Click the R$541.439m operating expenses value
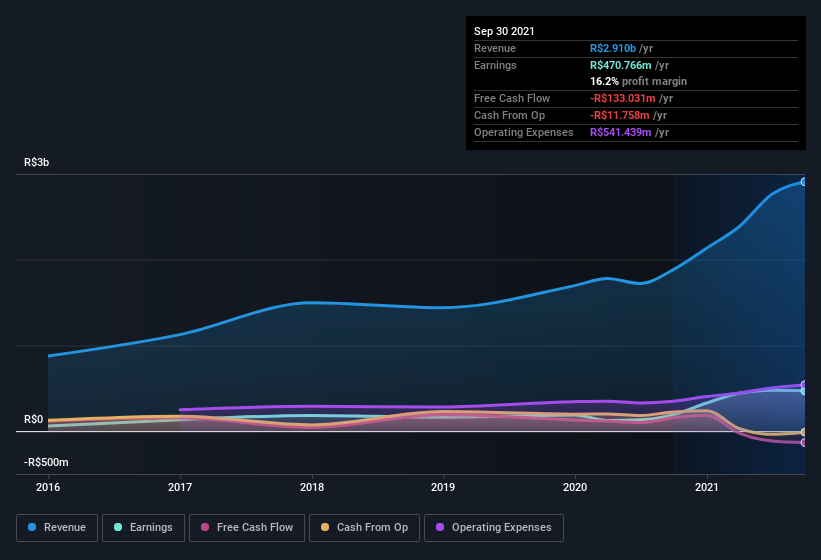The width and height of the screenshot is (821, 560). (x=620, y=132)
